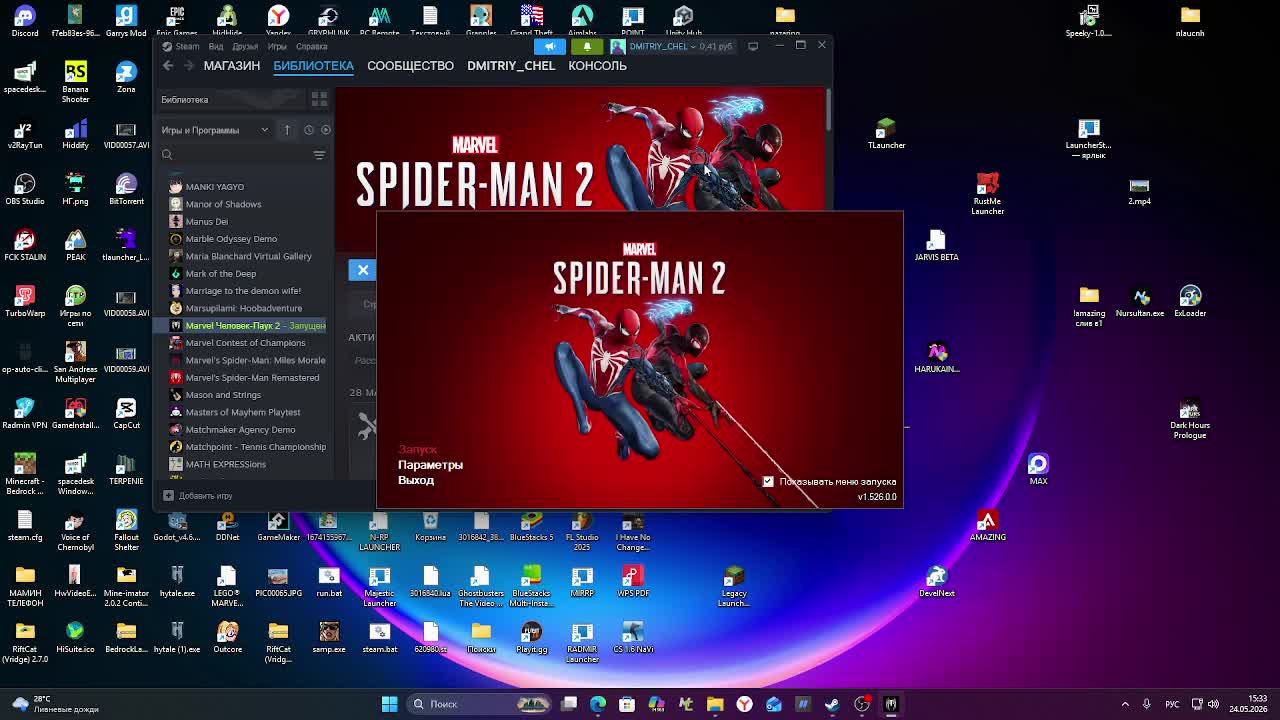Open advanced filter options icon in Steam
This screenshot has height=720, width=1280.
[x=319, y=155]
